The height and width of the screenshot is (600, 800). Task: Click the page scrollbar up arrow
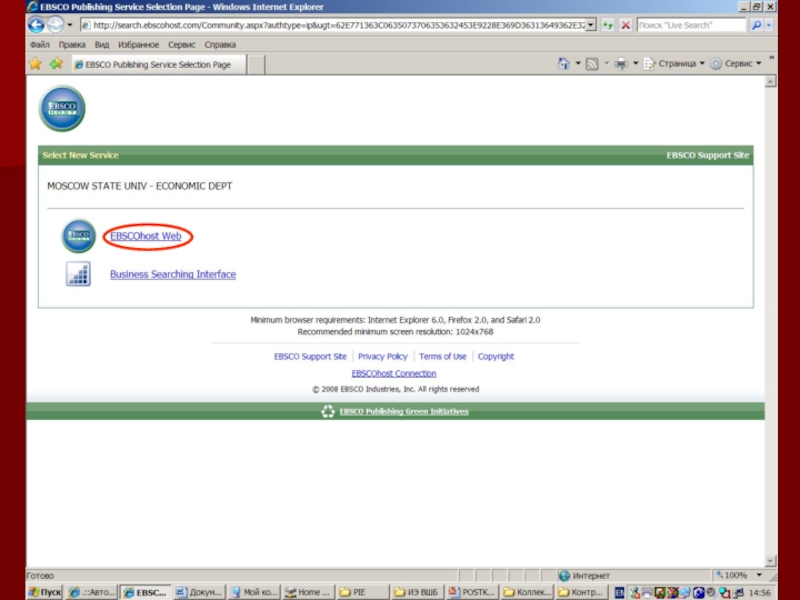pyautogui.click(x=770, y=82)
